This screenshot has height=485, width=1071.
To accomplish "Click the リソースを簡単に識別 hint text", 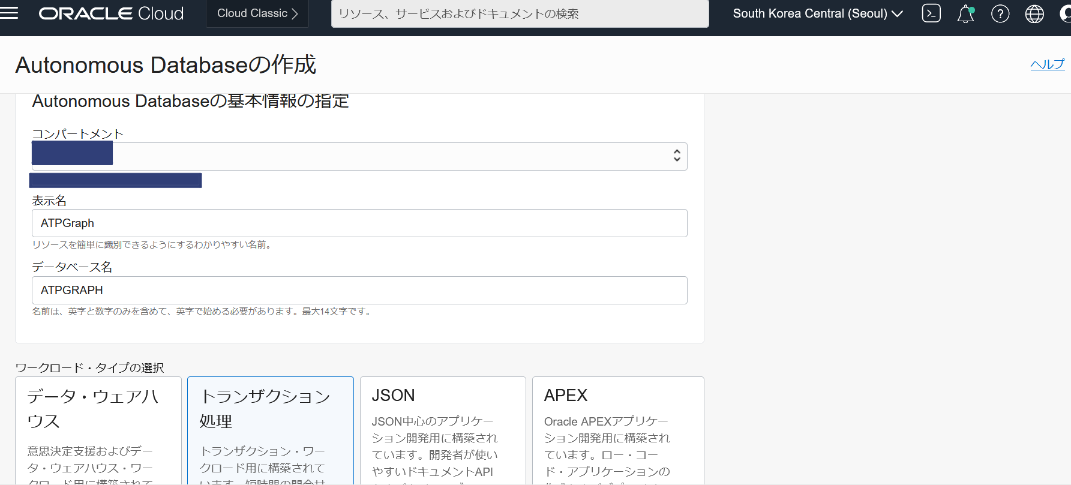I will point(152,245).
